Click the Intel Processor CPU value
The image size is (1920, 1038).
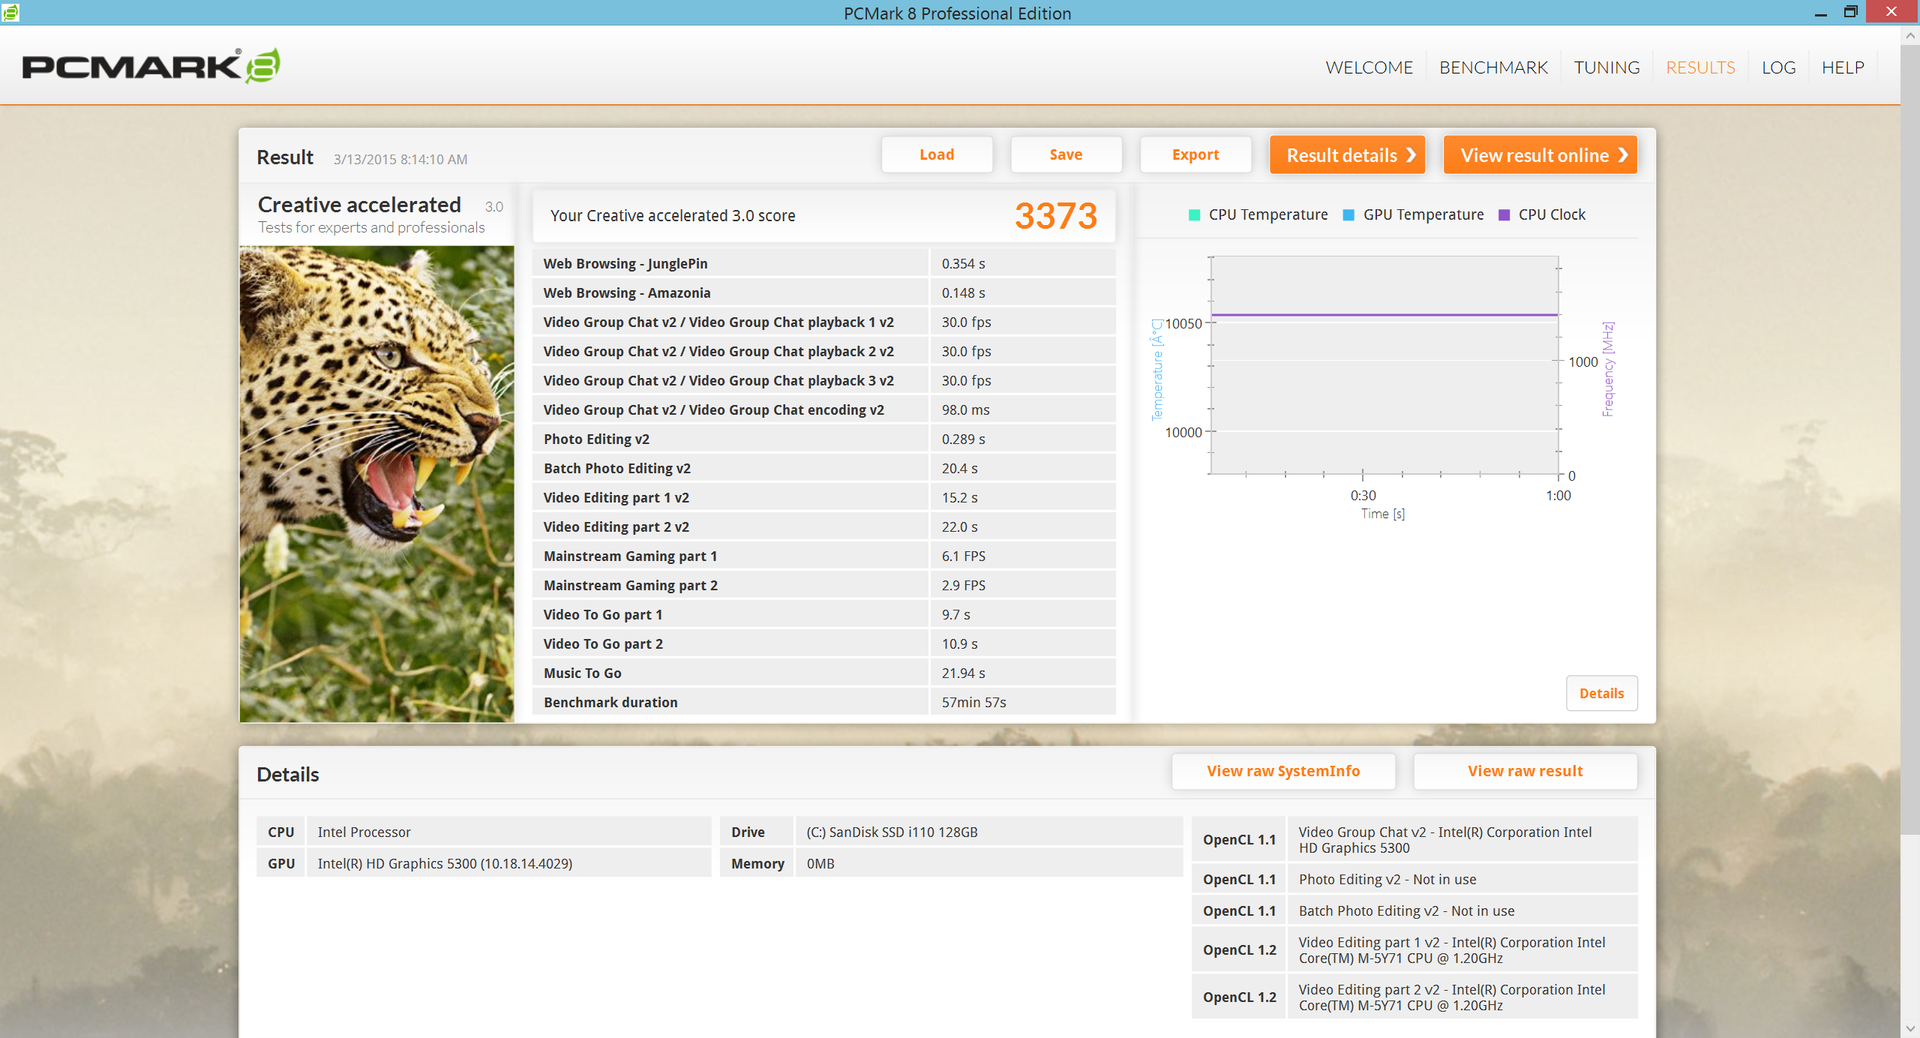point(364,832)
